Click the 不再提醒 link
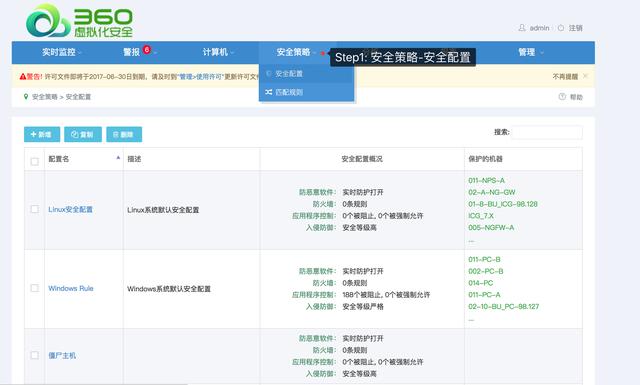The image size is (640, 385). point(565,76)
